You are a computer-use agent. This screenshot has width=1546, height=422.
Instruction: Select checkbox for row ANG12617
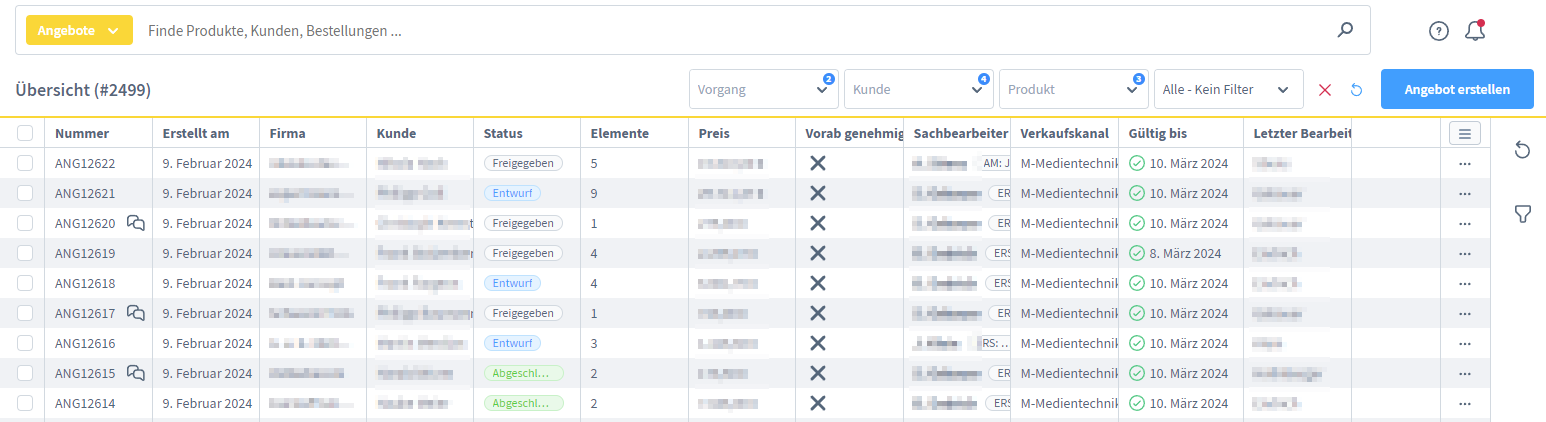25,313
